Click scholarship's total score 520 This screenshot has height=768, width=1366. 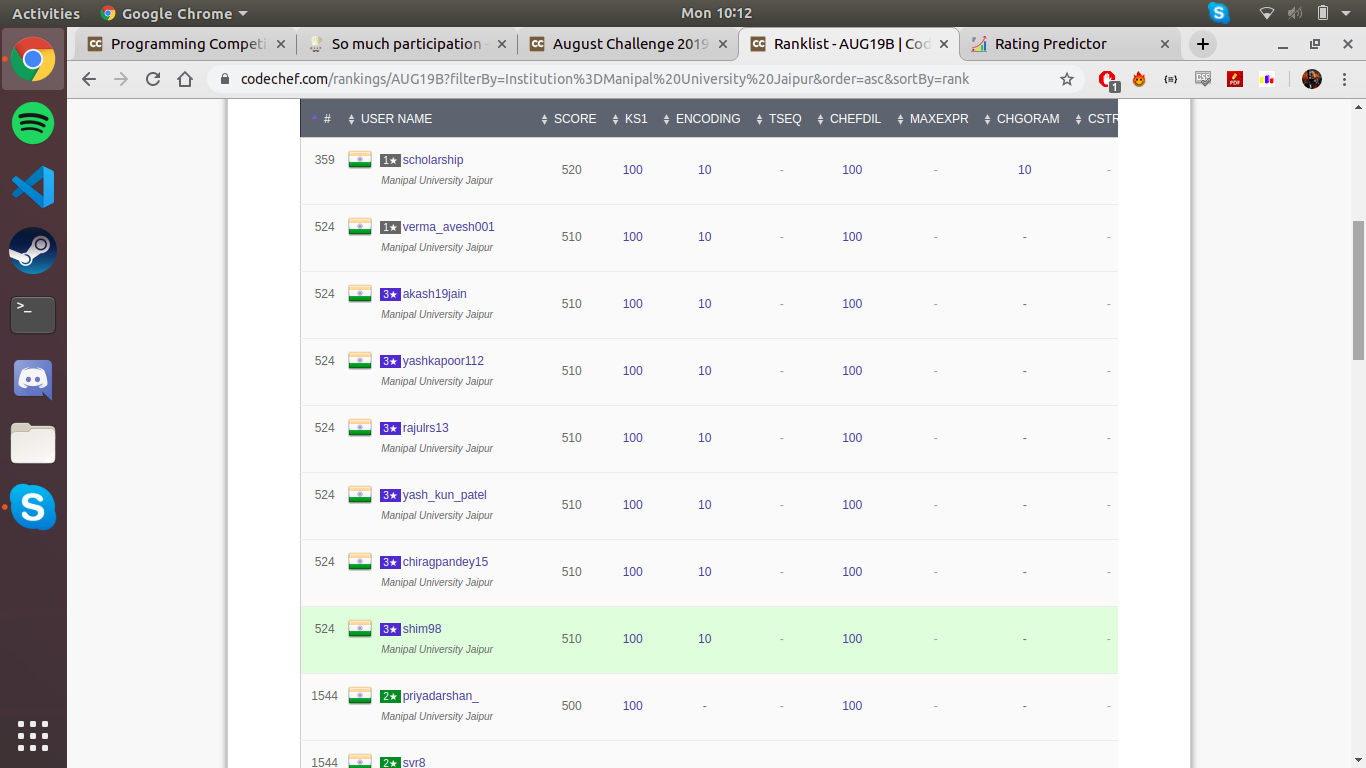(571, 170)
